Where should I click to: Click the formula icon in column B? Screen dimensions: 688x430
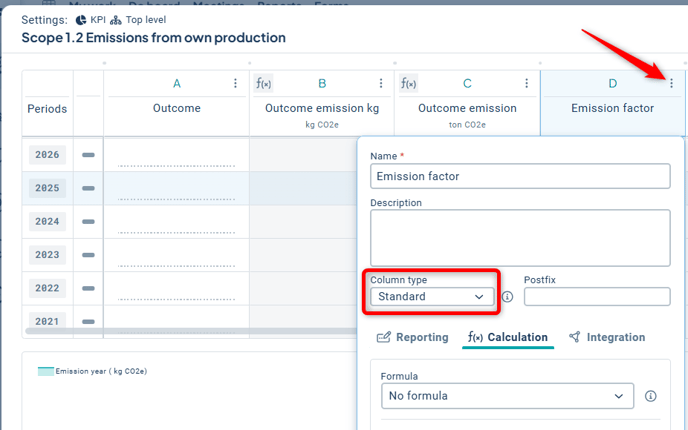point(264,84)
